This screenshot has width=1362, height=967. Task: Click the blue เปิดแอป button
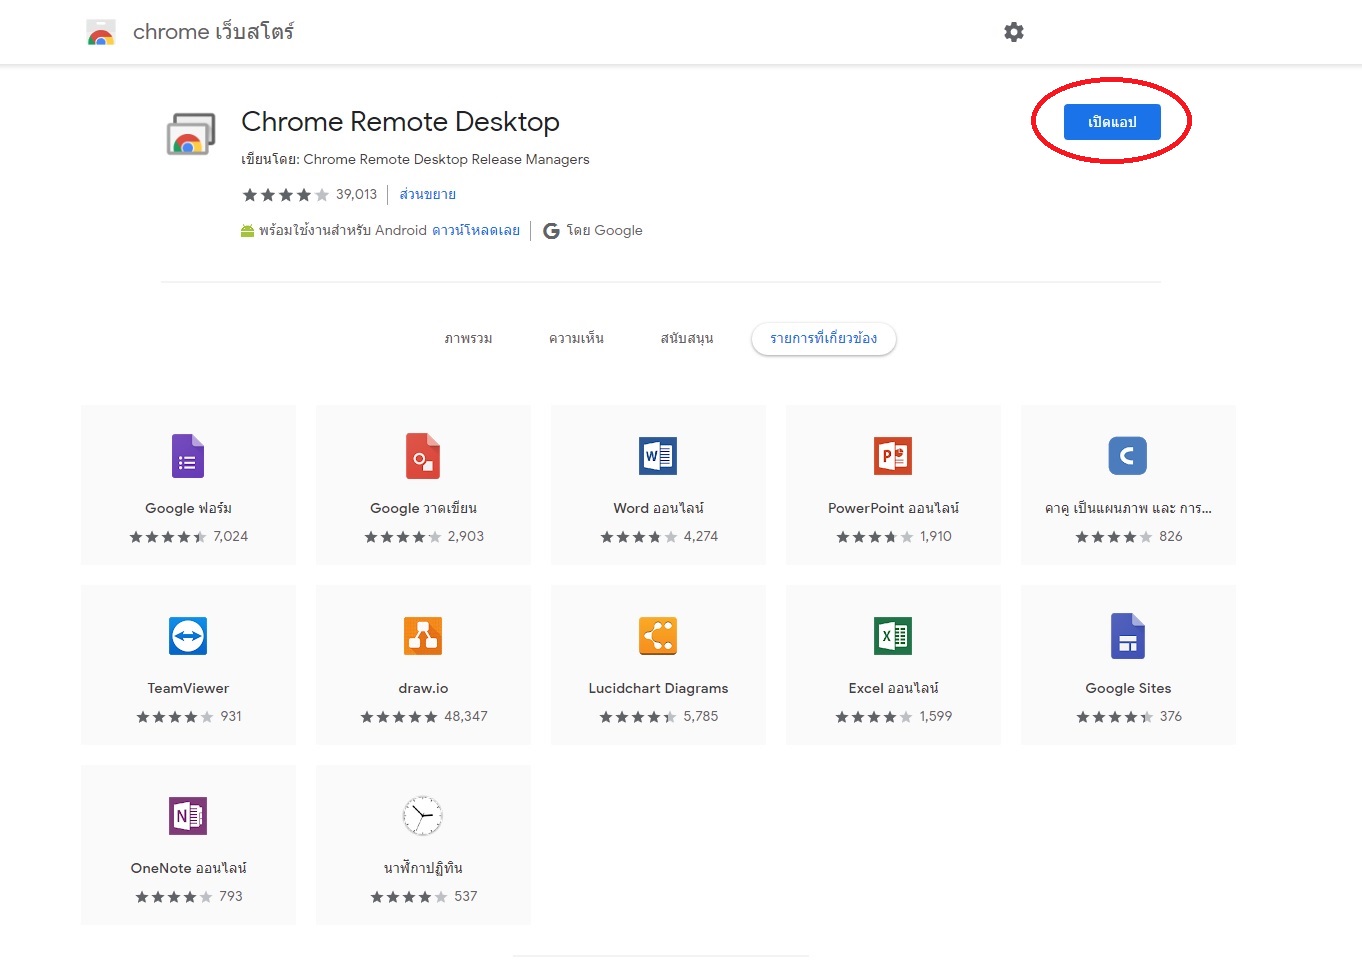pos(1112,122)
